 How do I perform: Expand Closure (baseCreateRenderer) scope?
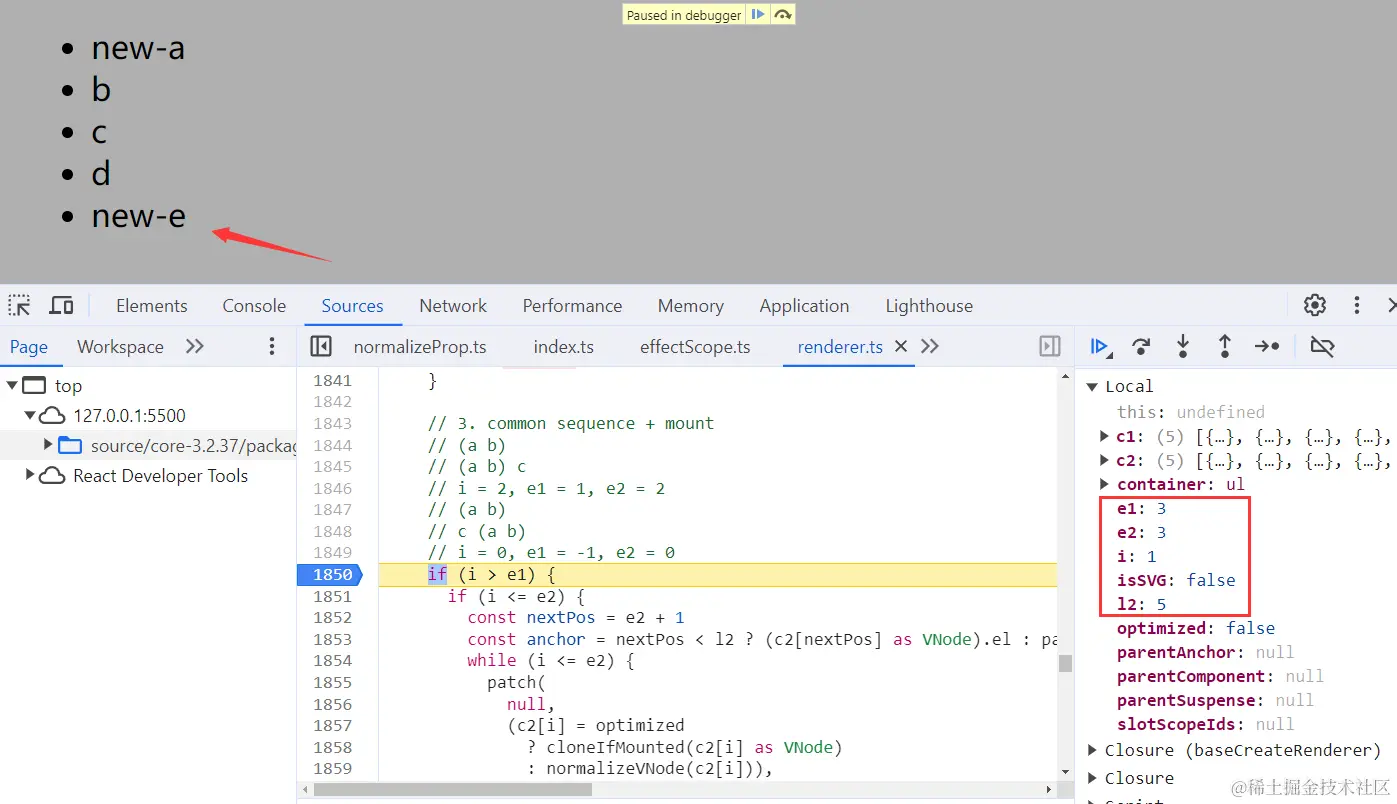click(1092, 750)
